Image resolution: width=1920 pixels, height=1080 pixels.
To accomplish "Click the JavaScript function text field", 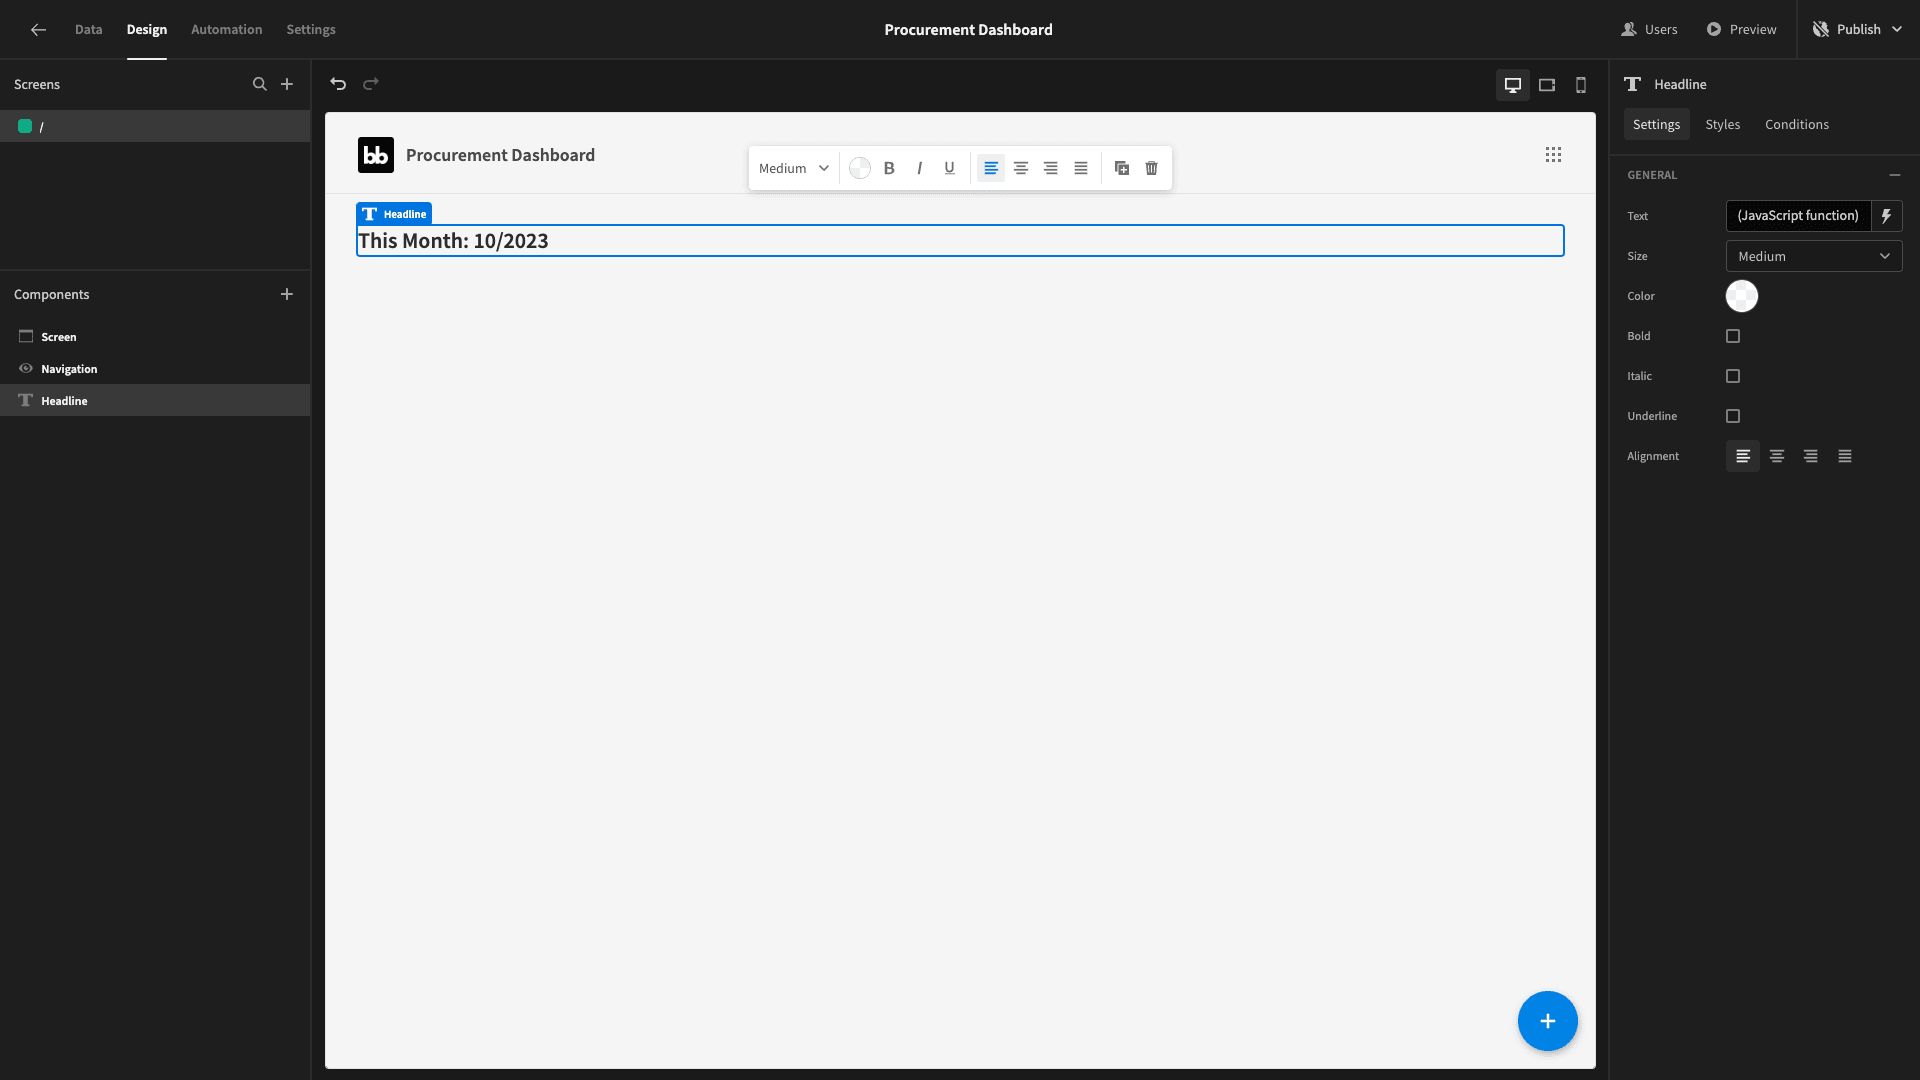I will tap(1798, 216).
